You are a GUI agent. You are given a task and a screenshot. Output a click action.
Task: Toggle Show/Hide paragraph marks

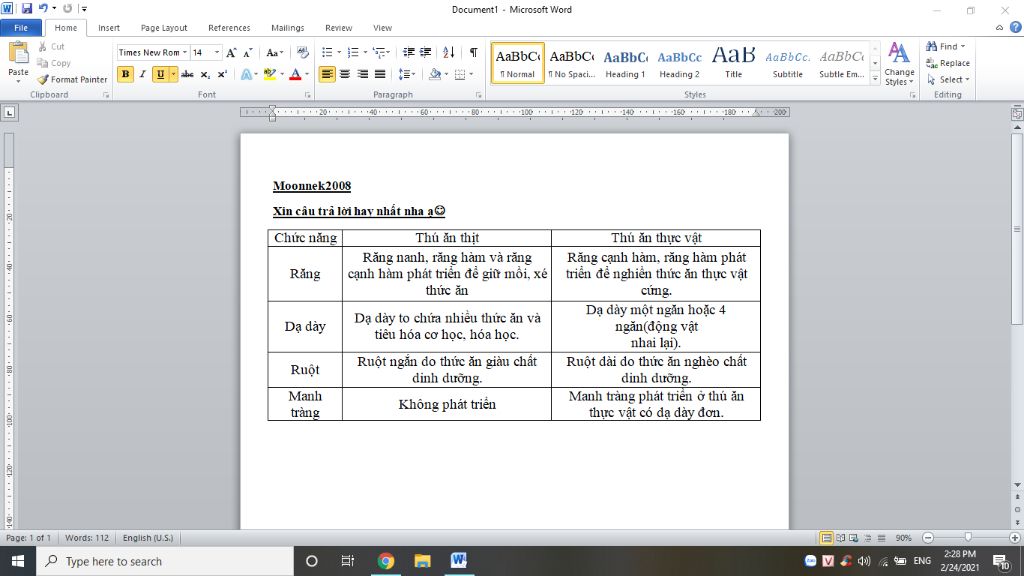click(x=473, y=52)
